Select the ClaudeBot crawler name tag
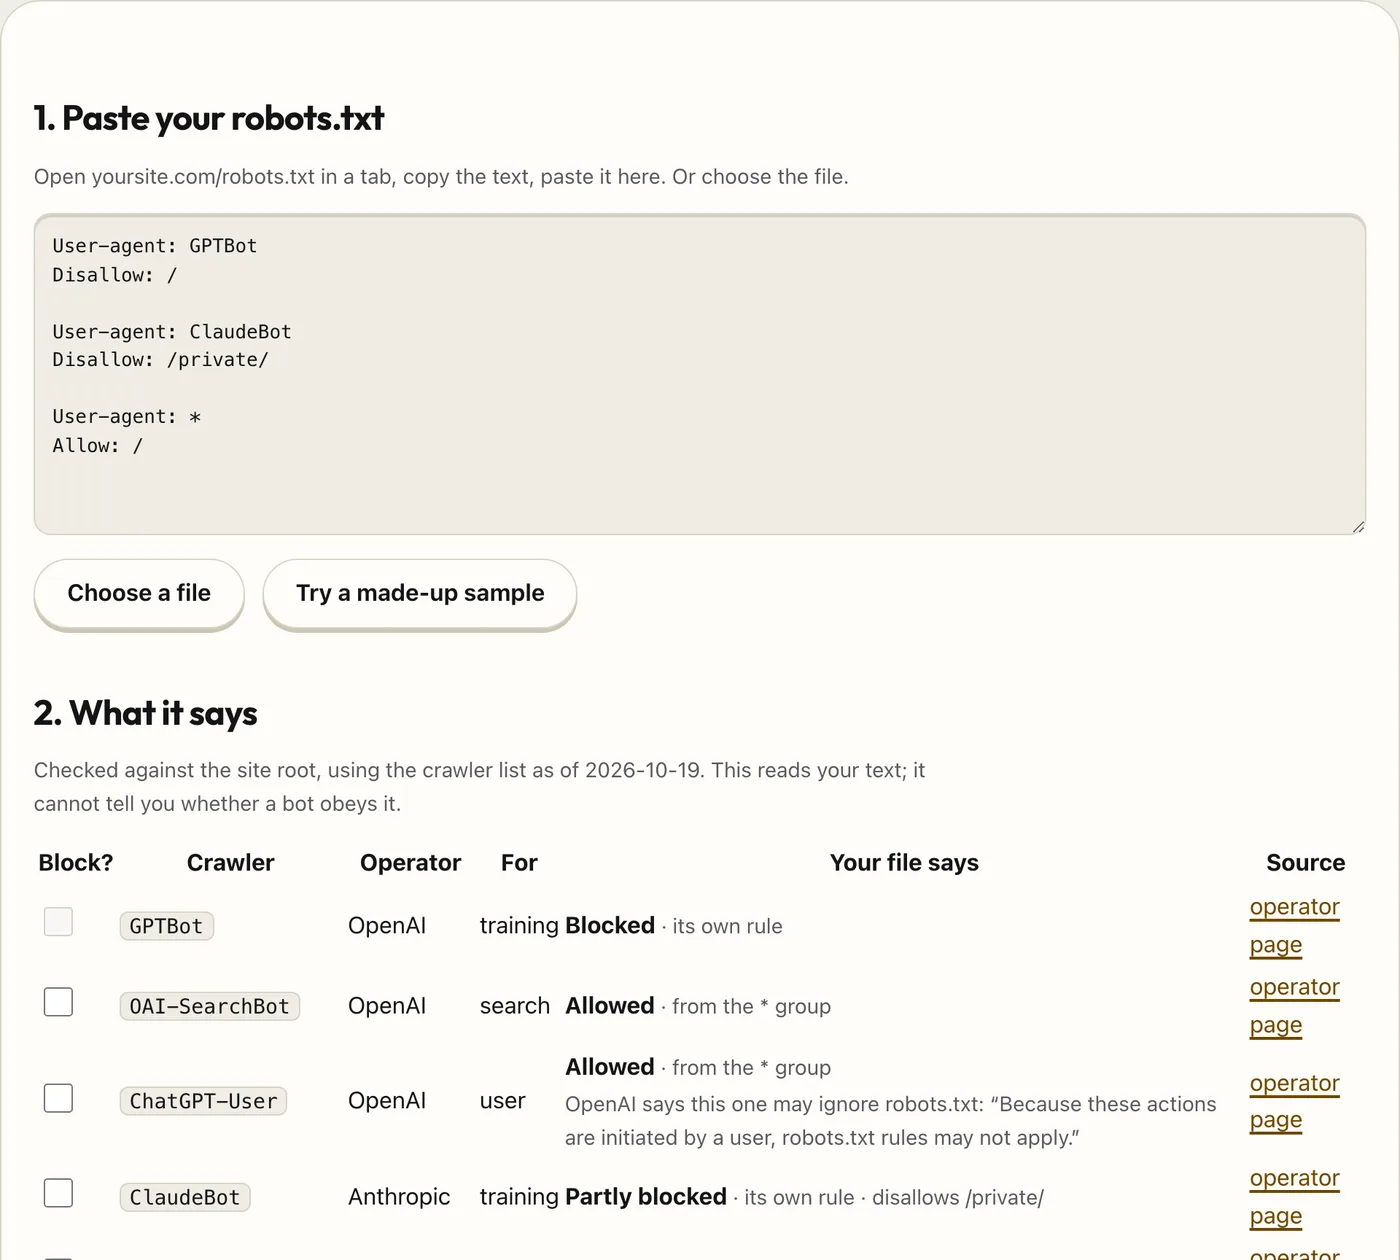This screenshot has width=1400, height=1260. coord(185,1197)
